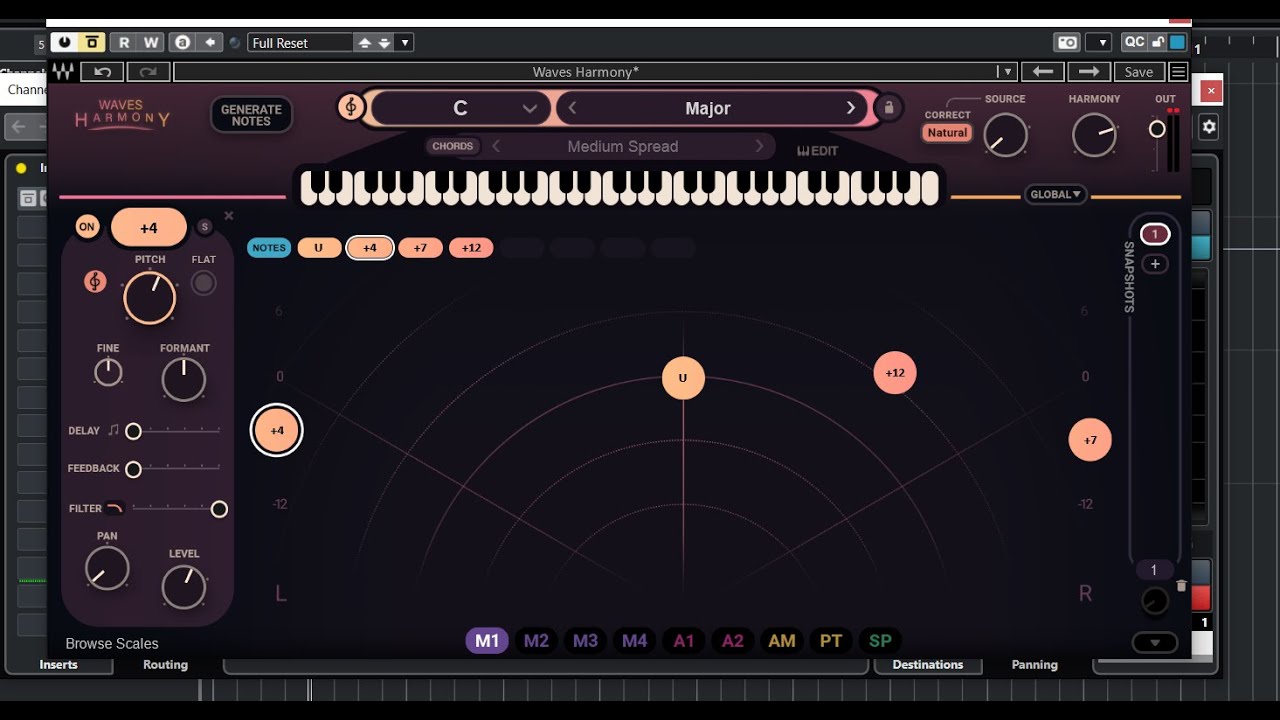This screenshot has width=1280, height=720.
Task: Click the Cubase settings gear icon
Action: pyautogui.click(x=1209, y=127)
